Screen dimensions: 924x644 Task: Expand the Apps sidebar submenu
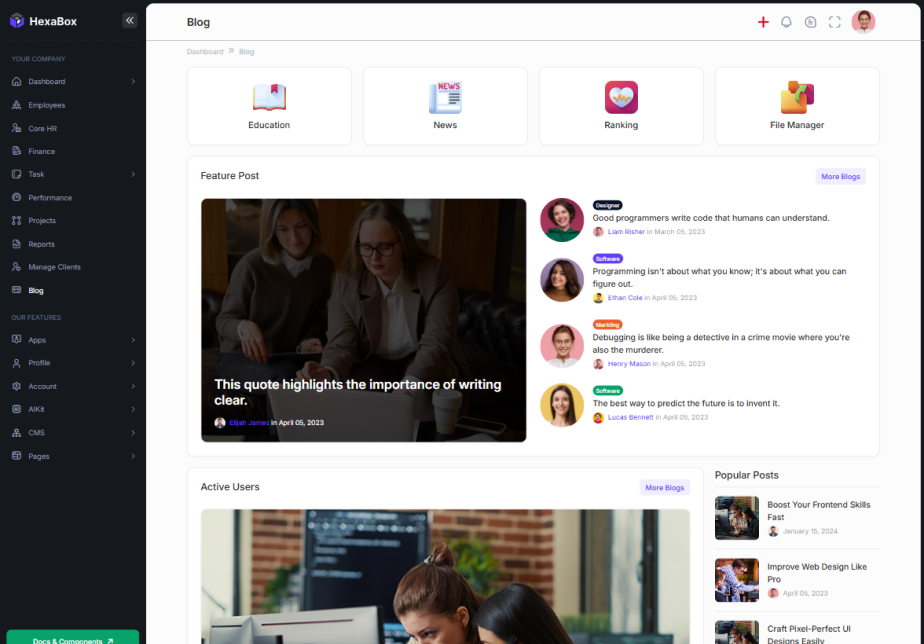click(x=133, y=340)
